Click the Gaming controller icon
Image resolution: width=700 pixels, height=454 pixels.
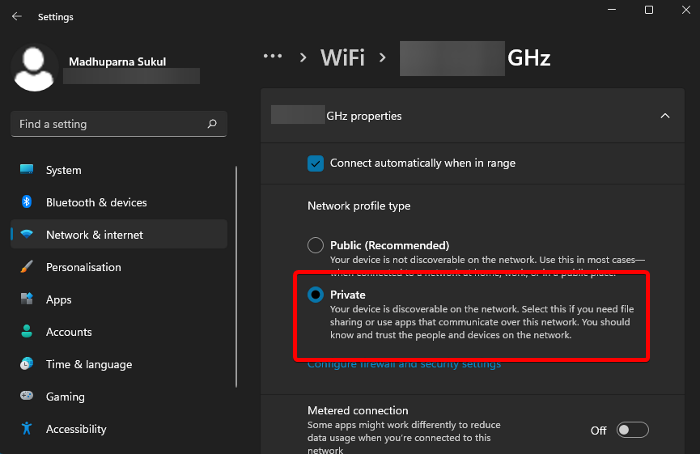pos(26,397)
